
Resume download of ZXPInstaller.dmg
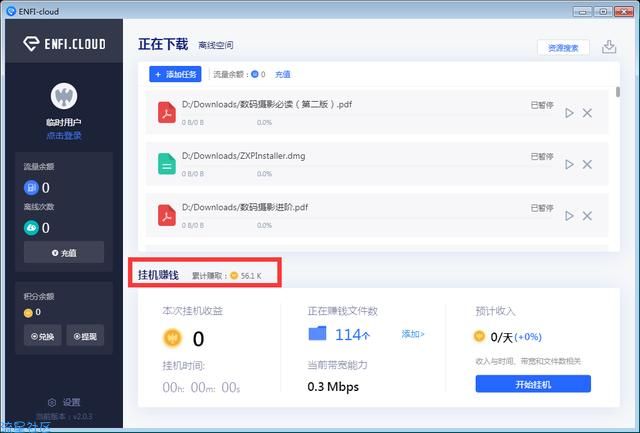(x=569, y=164)
